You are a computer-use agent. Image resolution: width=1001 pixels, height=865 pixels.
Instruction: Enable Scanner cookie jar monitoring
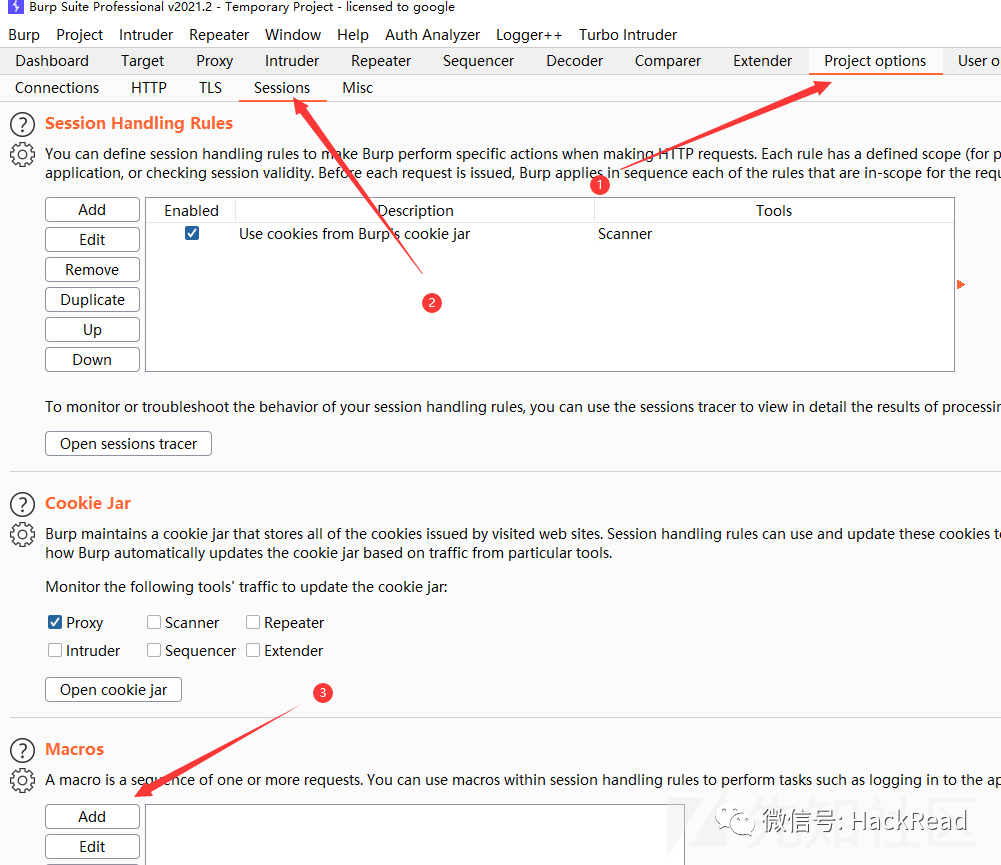click(x=154, y=622)
